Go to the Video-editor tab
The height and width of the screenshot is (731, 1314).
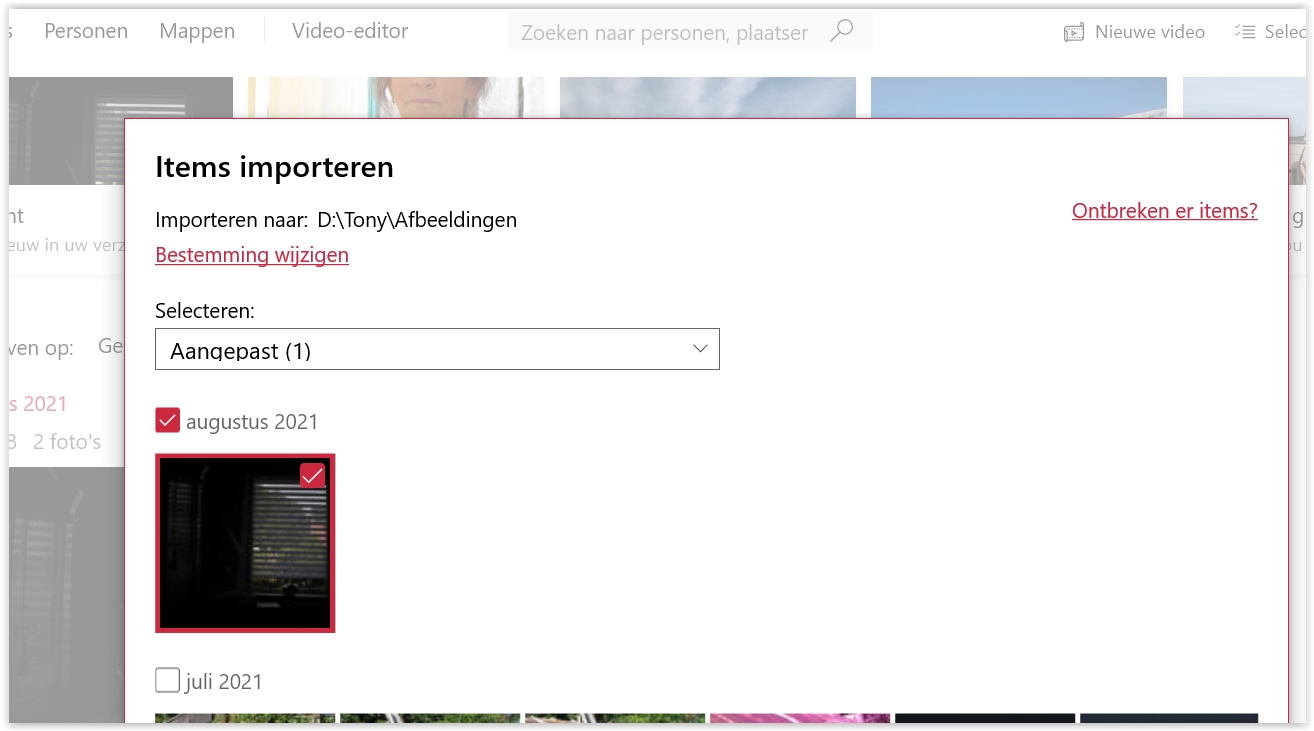350,31
